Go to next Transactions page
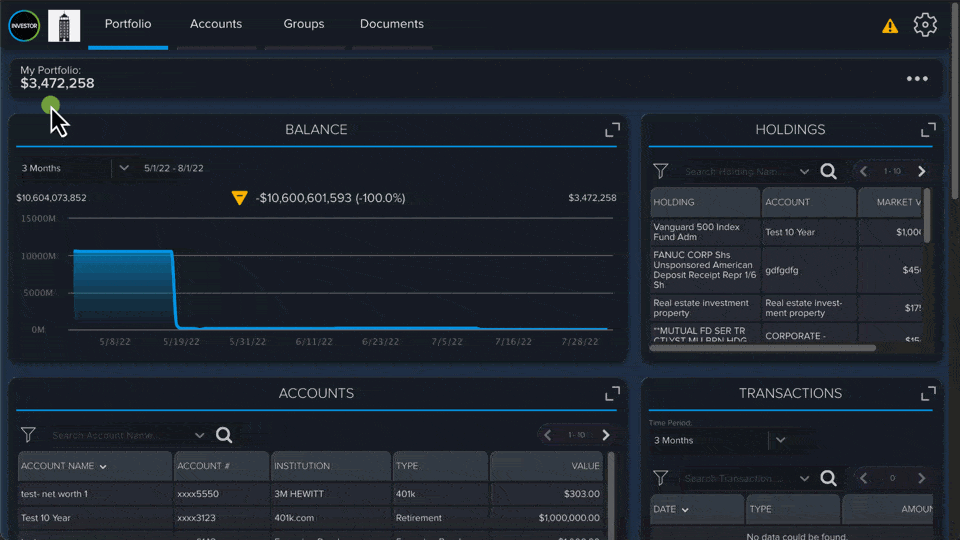 (x=921, y=478)
